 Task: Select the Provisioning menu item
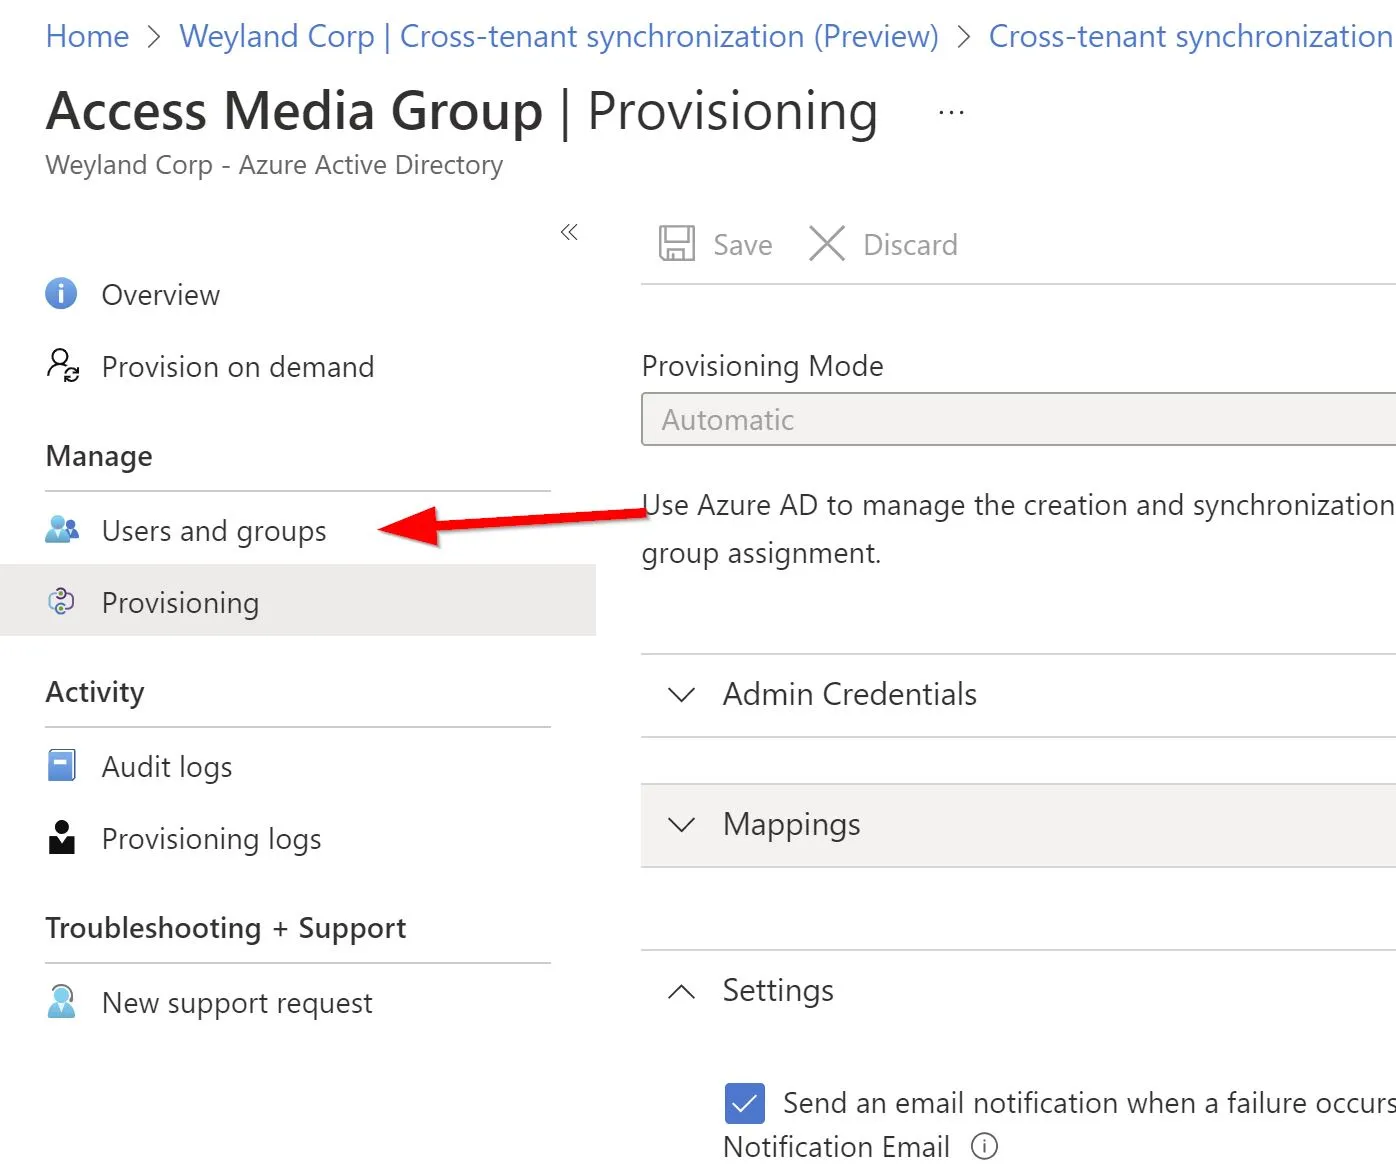298,602
